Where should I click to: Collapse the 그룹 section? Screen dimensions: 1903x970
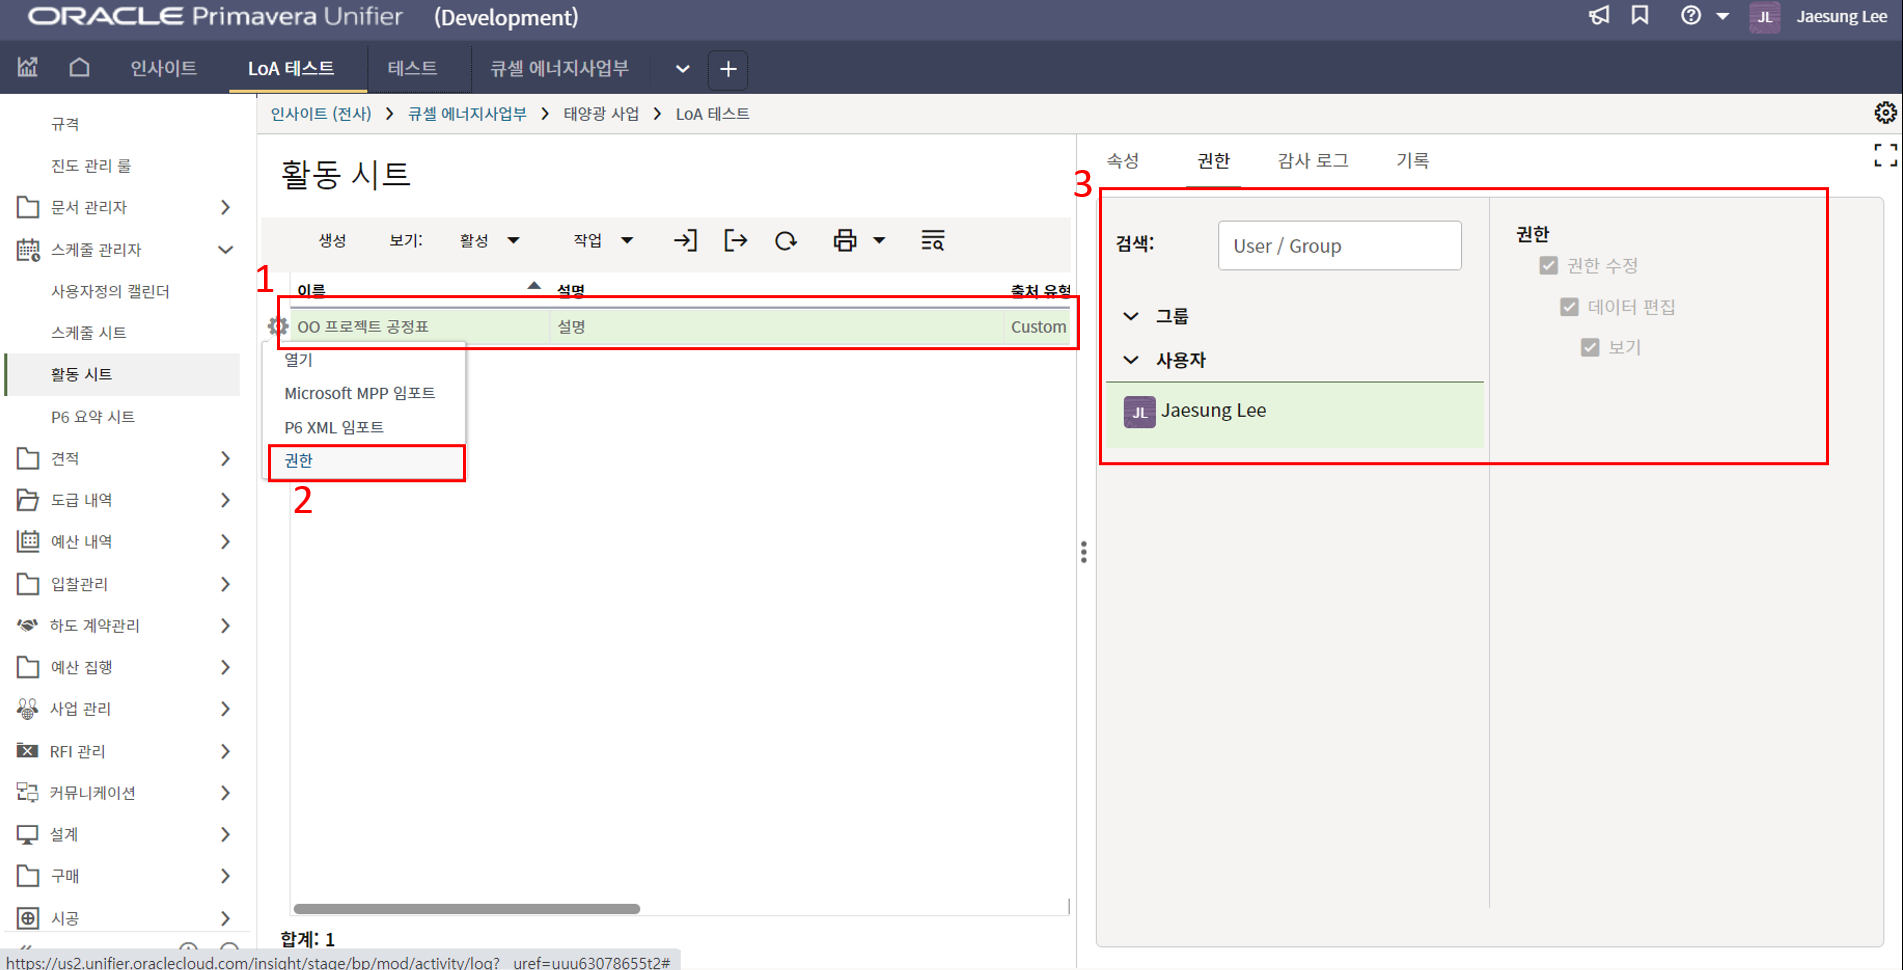1131,316
